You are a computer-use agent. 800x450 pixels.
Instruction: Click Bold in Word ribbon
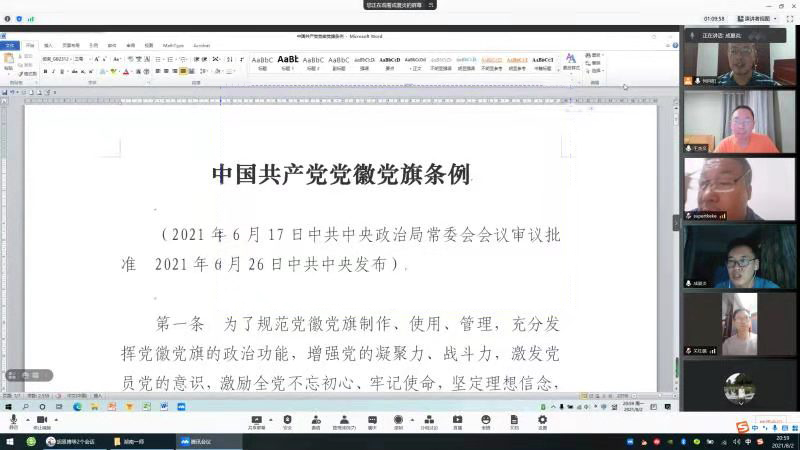pyautogui.click(x=46, y=71)
